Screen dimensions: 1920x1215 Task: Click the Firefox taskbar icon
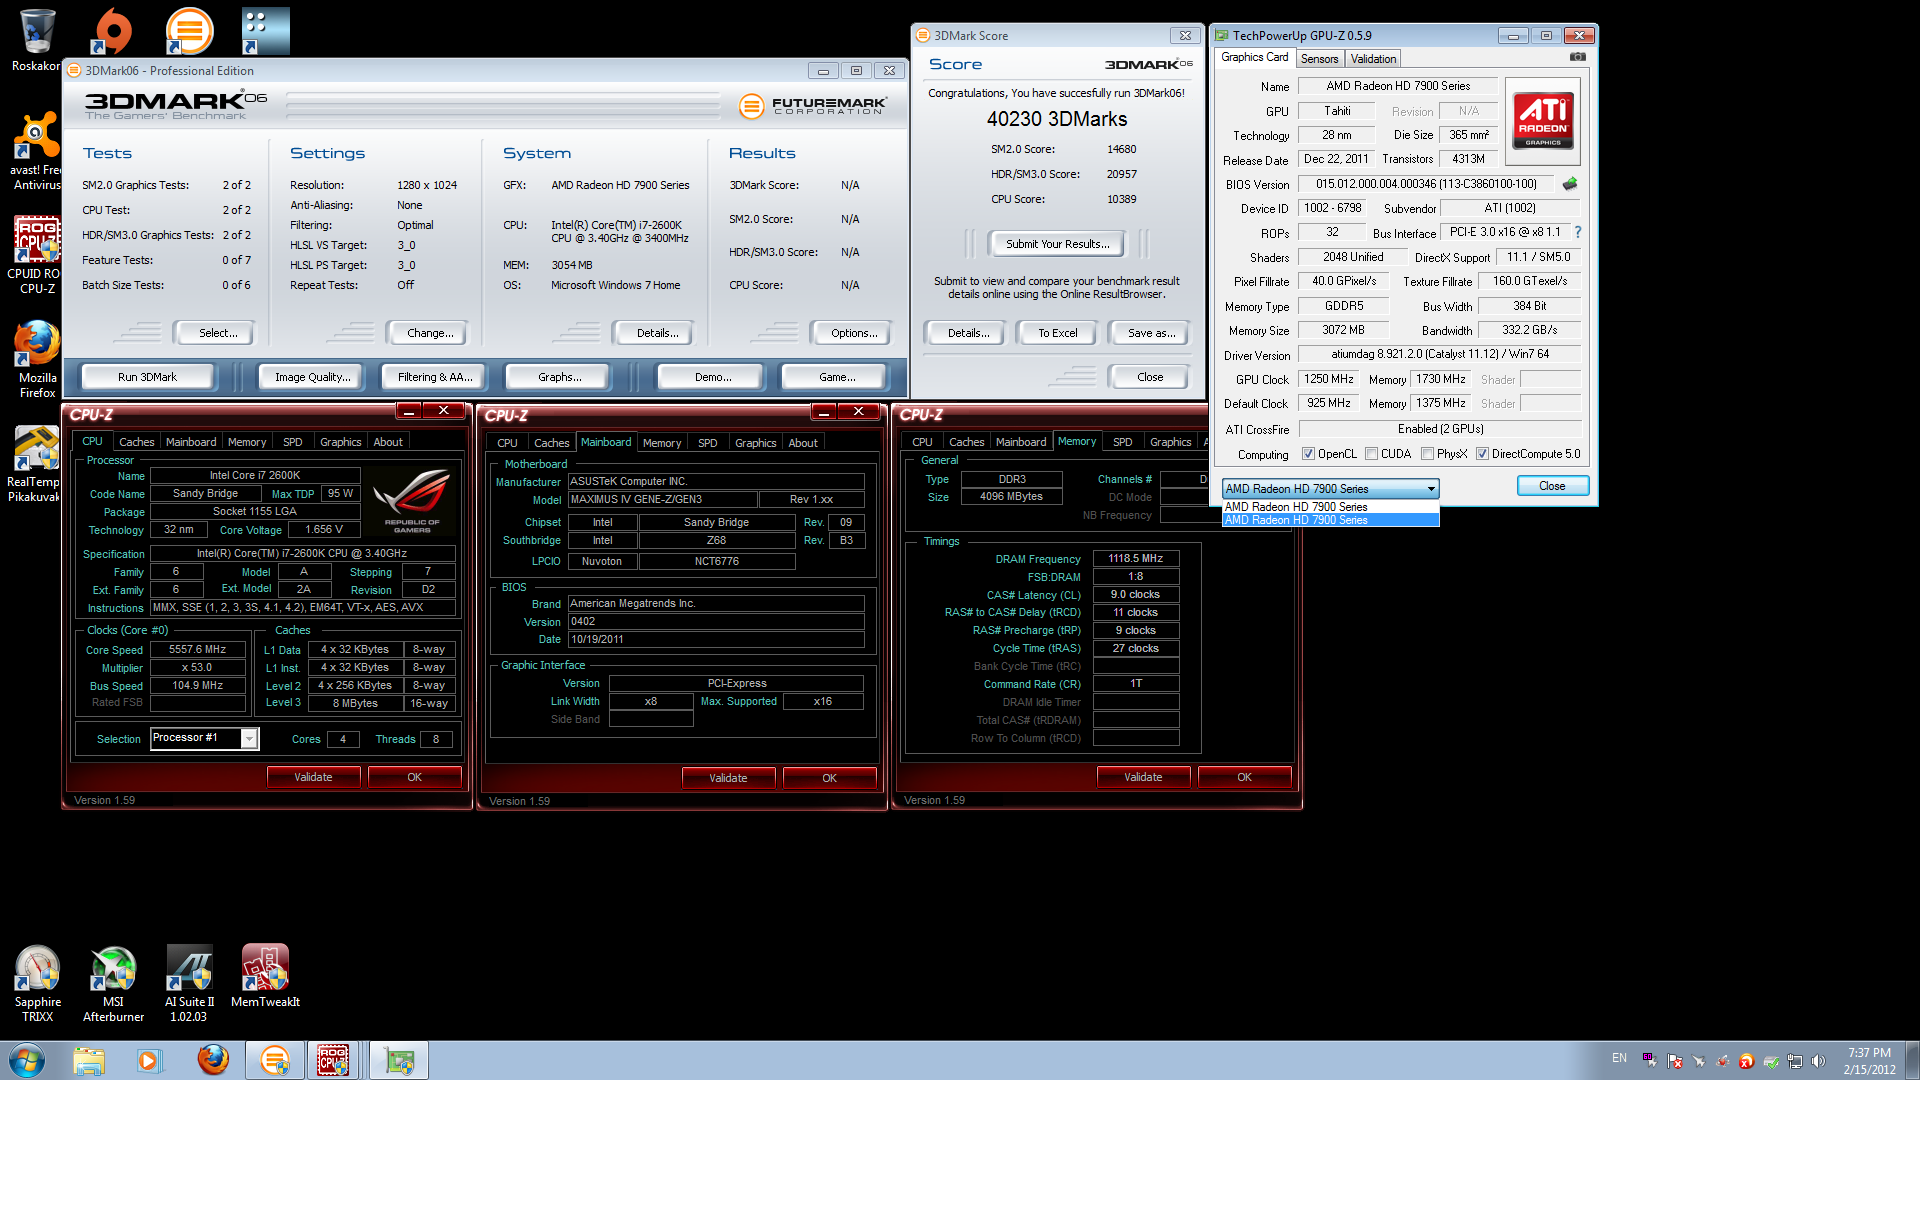coord(212,1060)
